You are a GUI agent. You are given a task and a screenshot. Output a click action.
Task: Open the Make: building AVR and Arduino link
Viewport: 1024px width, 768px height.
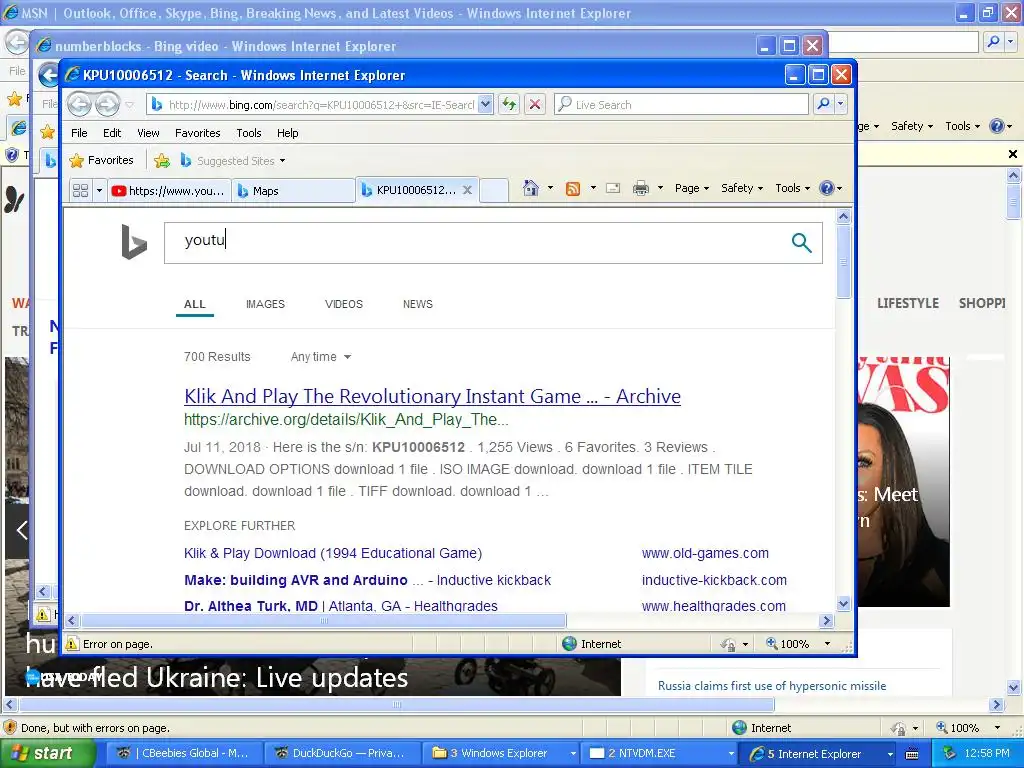click(368, 580)
